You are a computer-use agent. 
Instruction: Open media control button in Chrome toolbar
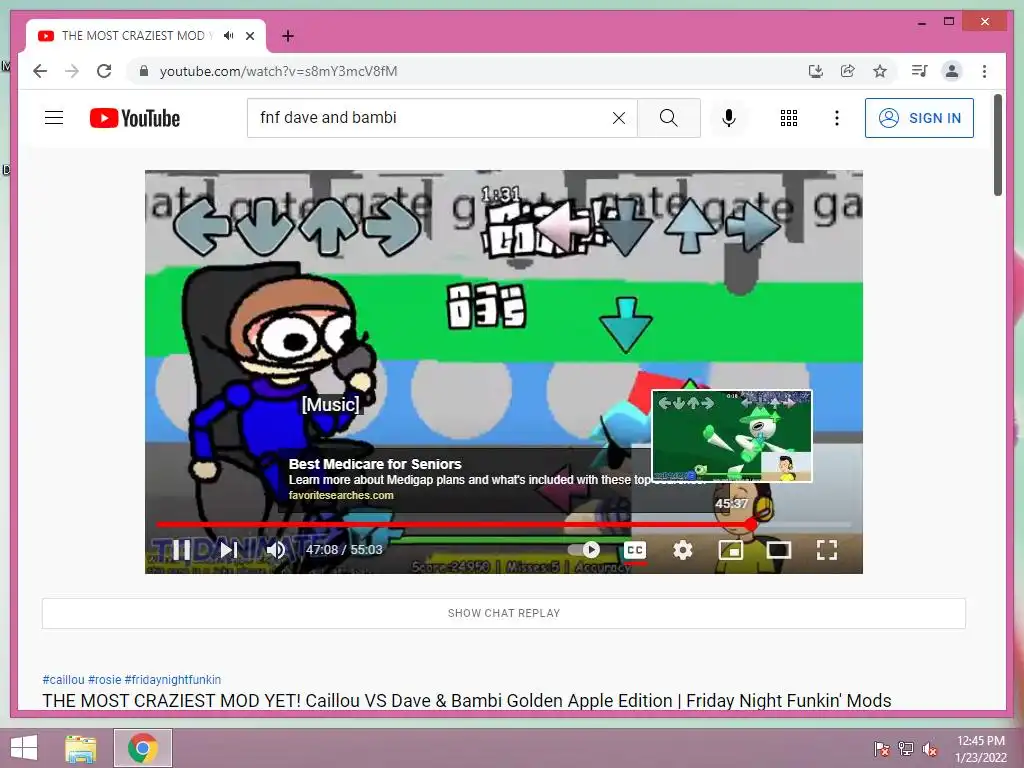(920, 71)
